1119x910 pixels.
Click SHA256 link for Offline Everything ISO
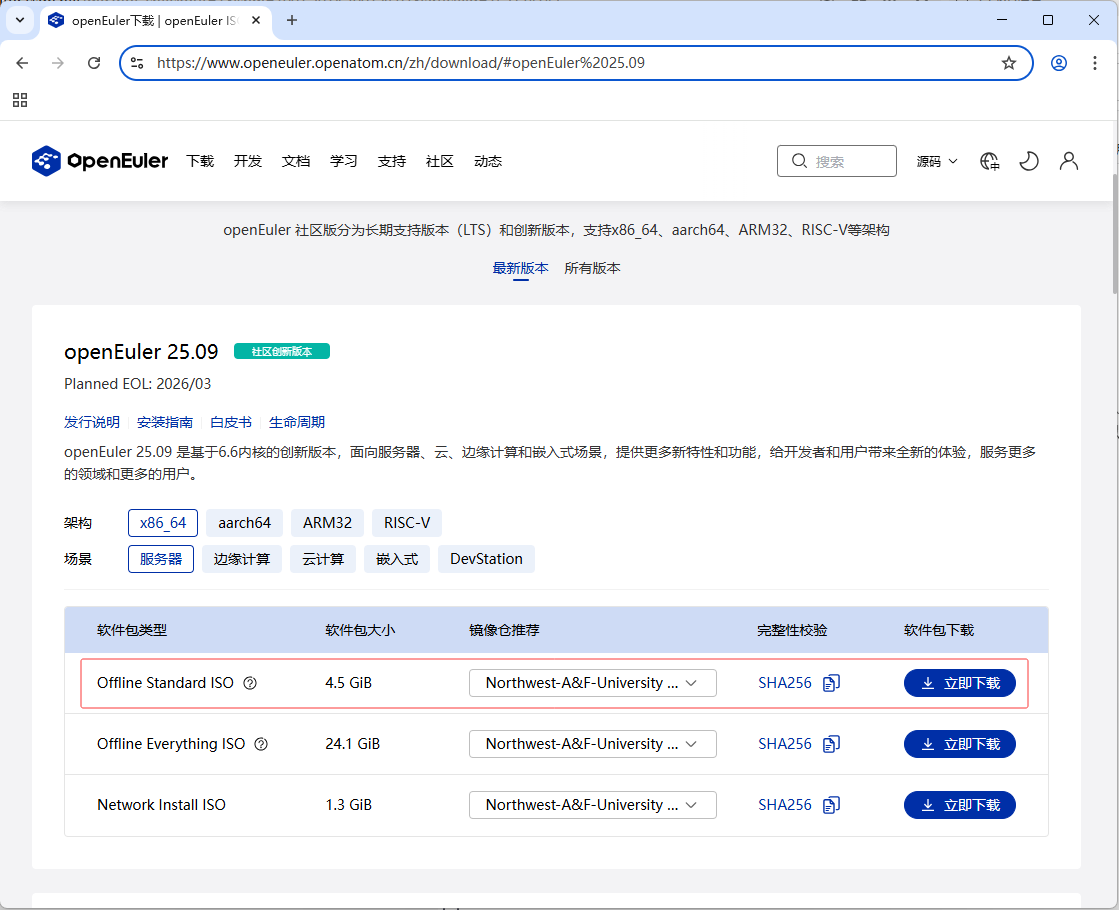coord(784,744)
